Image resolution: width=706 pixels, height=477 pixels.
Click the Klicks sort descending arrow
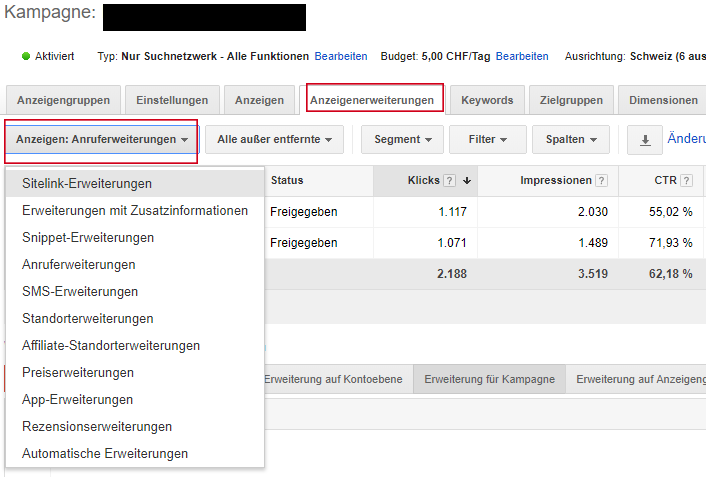467,181
